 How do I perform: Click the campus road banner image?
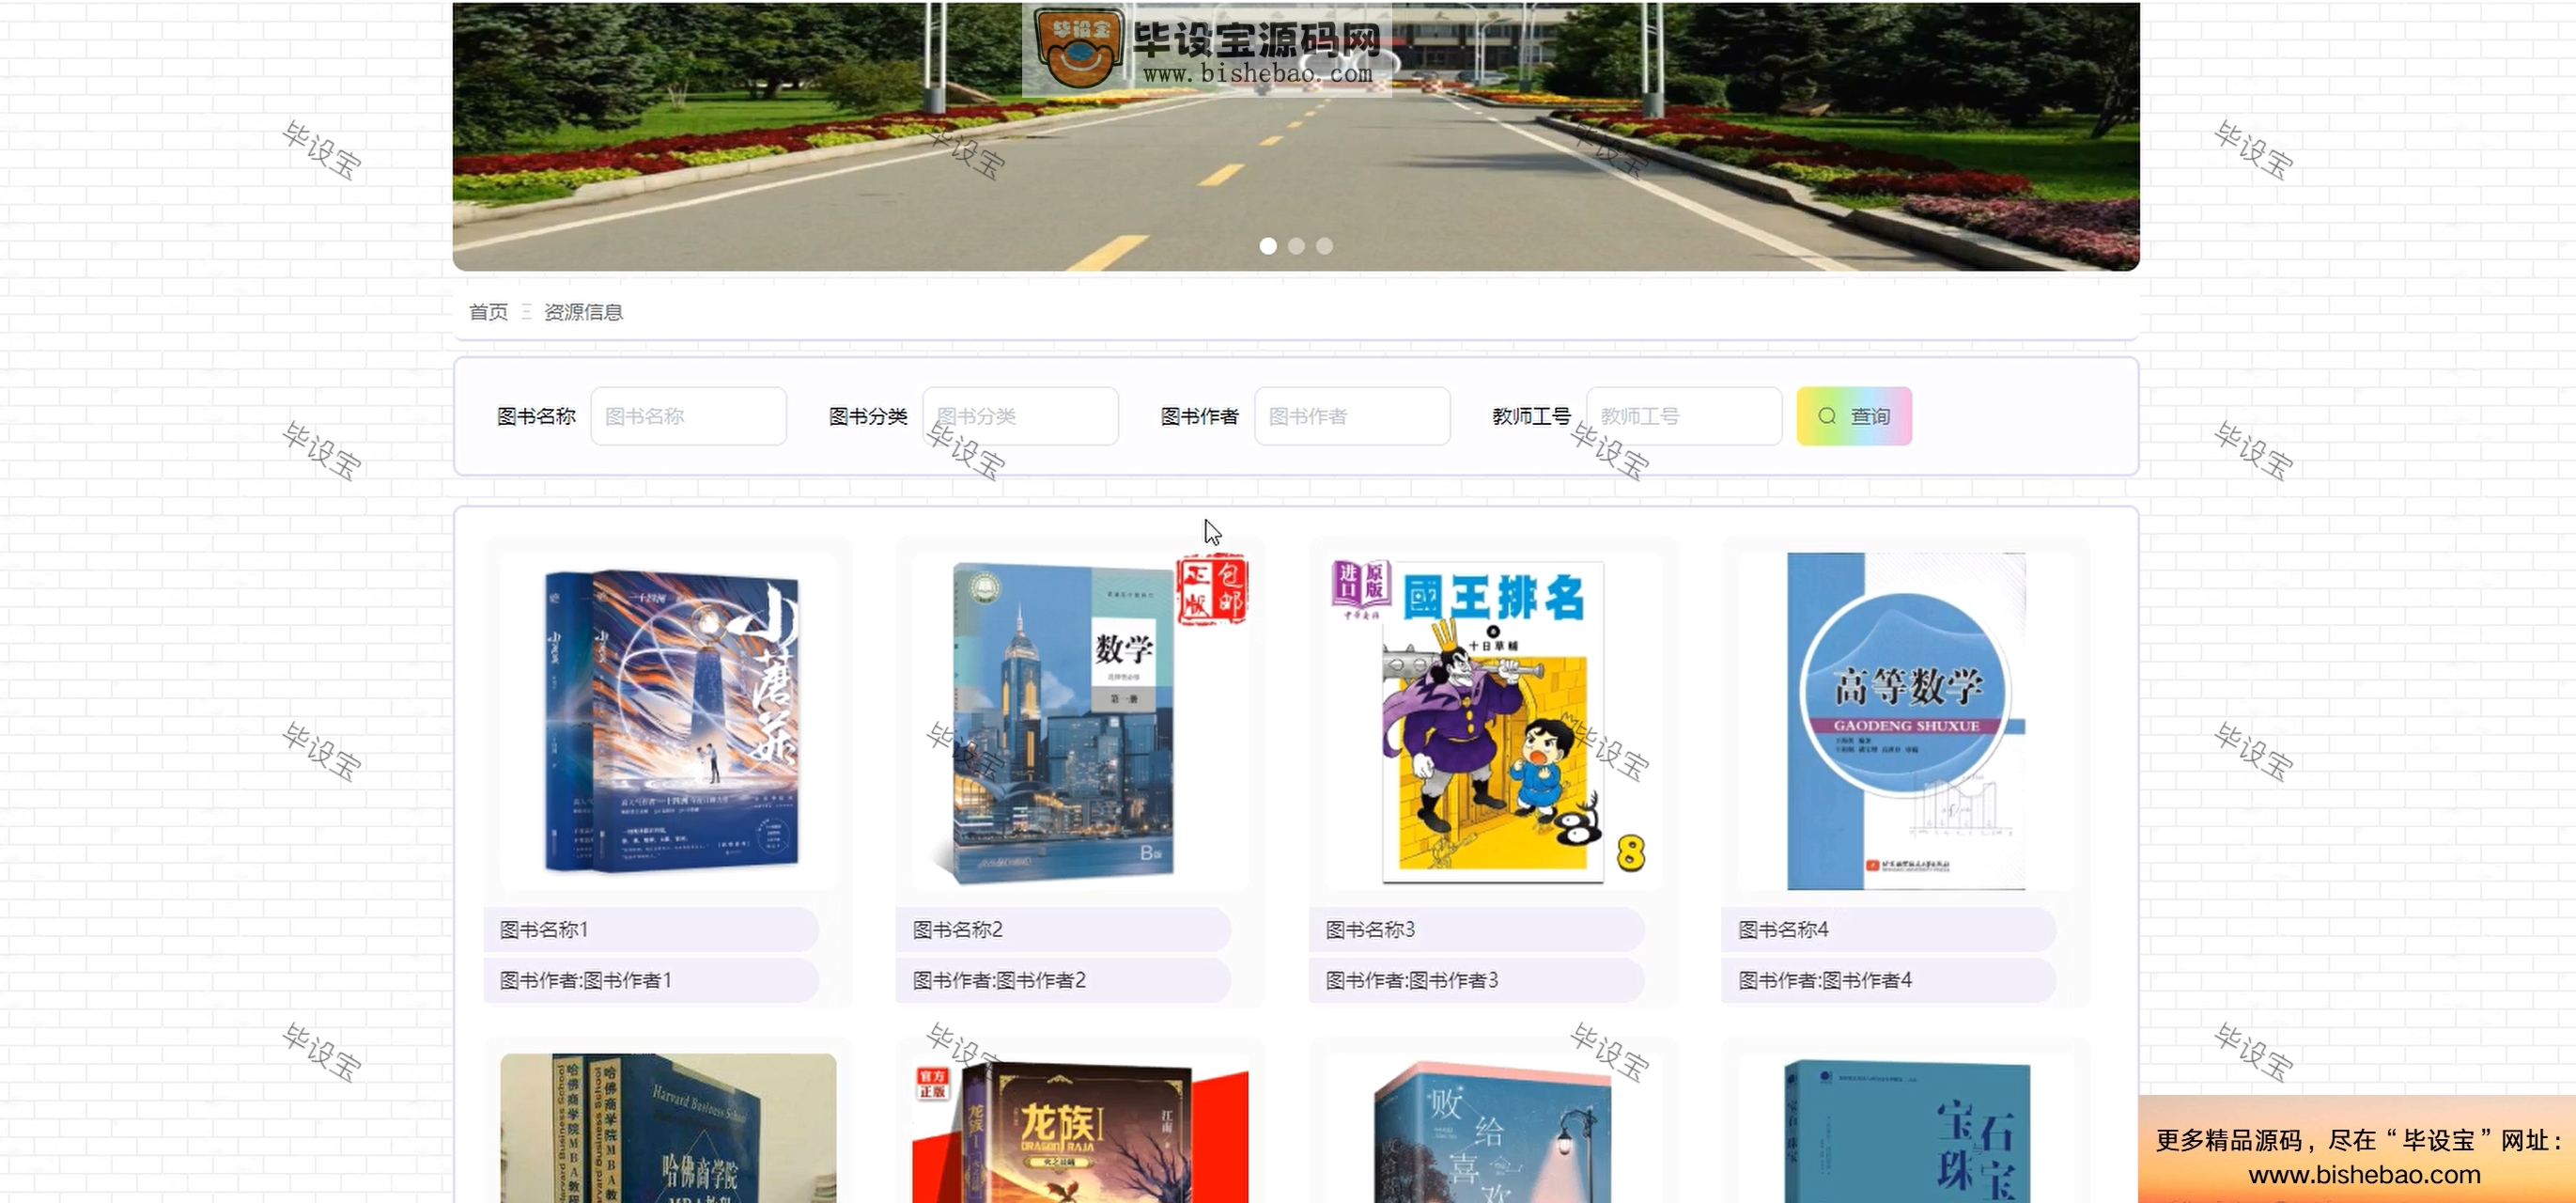coord(1296,136)
